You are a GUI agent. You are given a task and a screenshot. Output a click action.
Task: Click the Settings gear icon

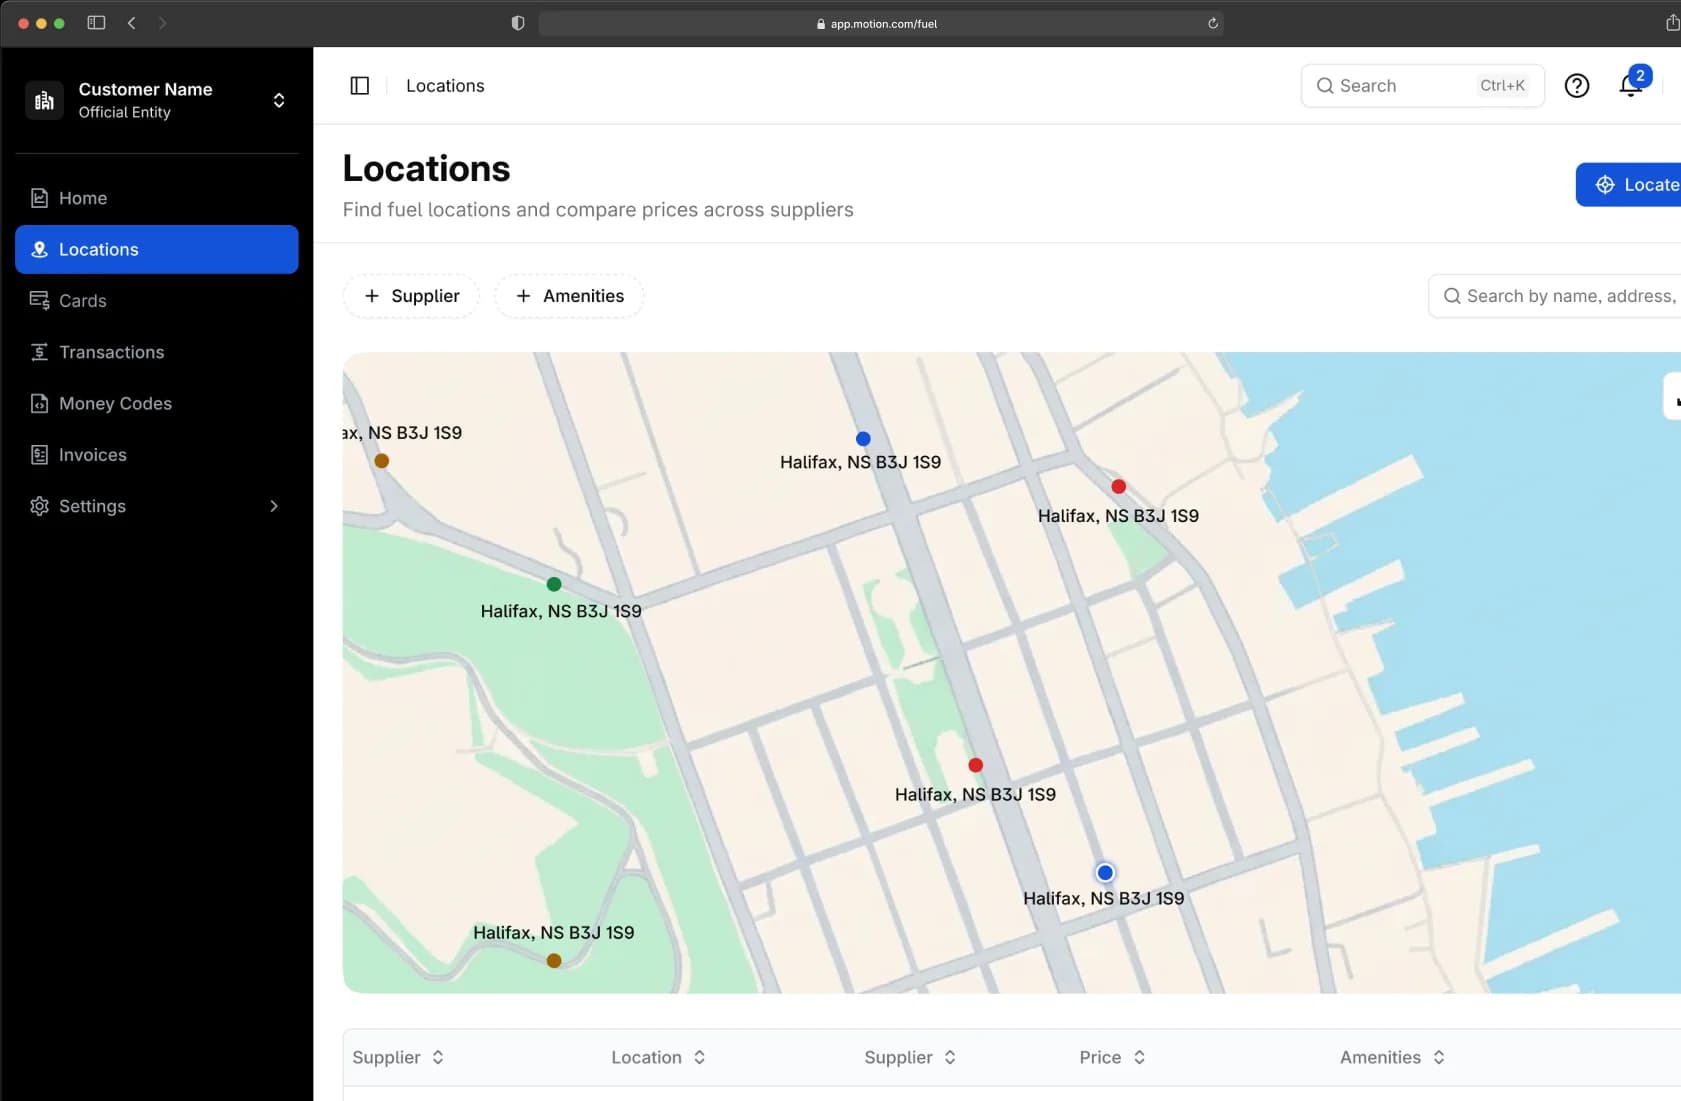[x=39, y=506]
